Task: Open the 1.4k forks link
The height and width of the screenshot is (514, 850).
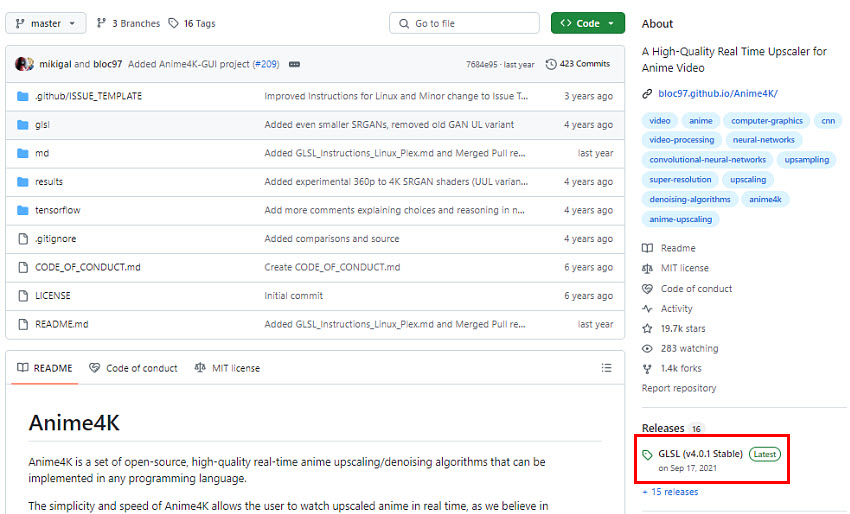Action: click(681, 369)
